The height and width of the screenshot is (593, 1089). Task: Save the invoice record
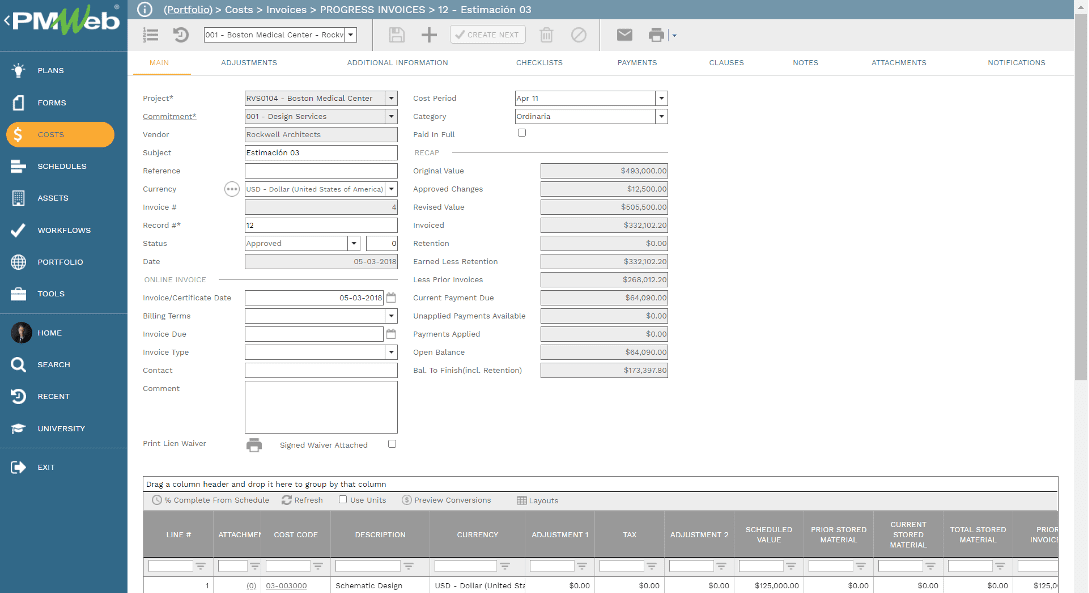[x=396, y=34]
